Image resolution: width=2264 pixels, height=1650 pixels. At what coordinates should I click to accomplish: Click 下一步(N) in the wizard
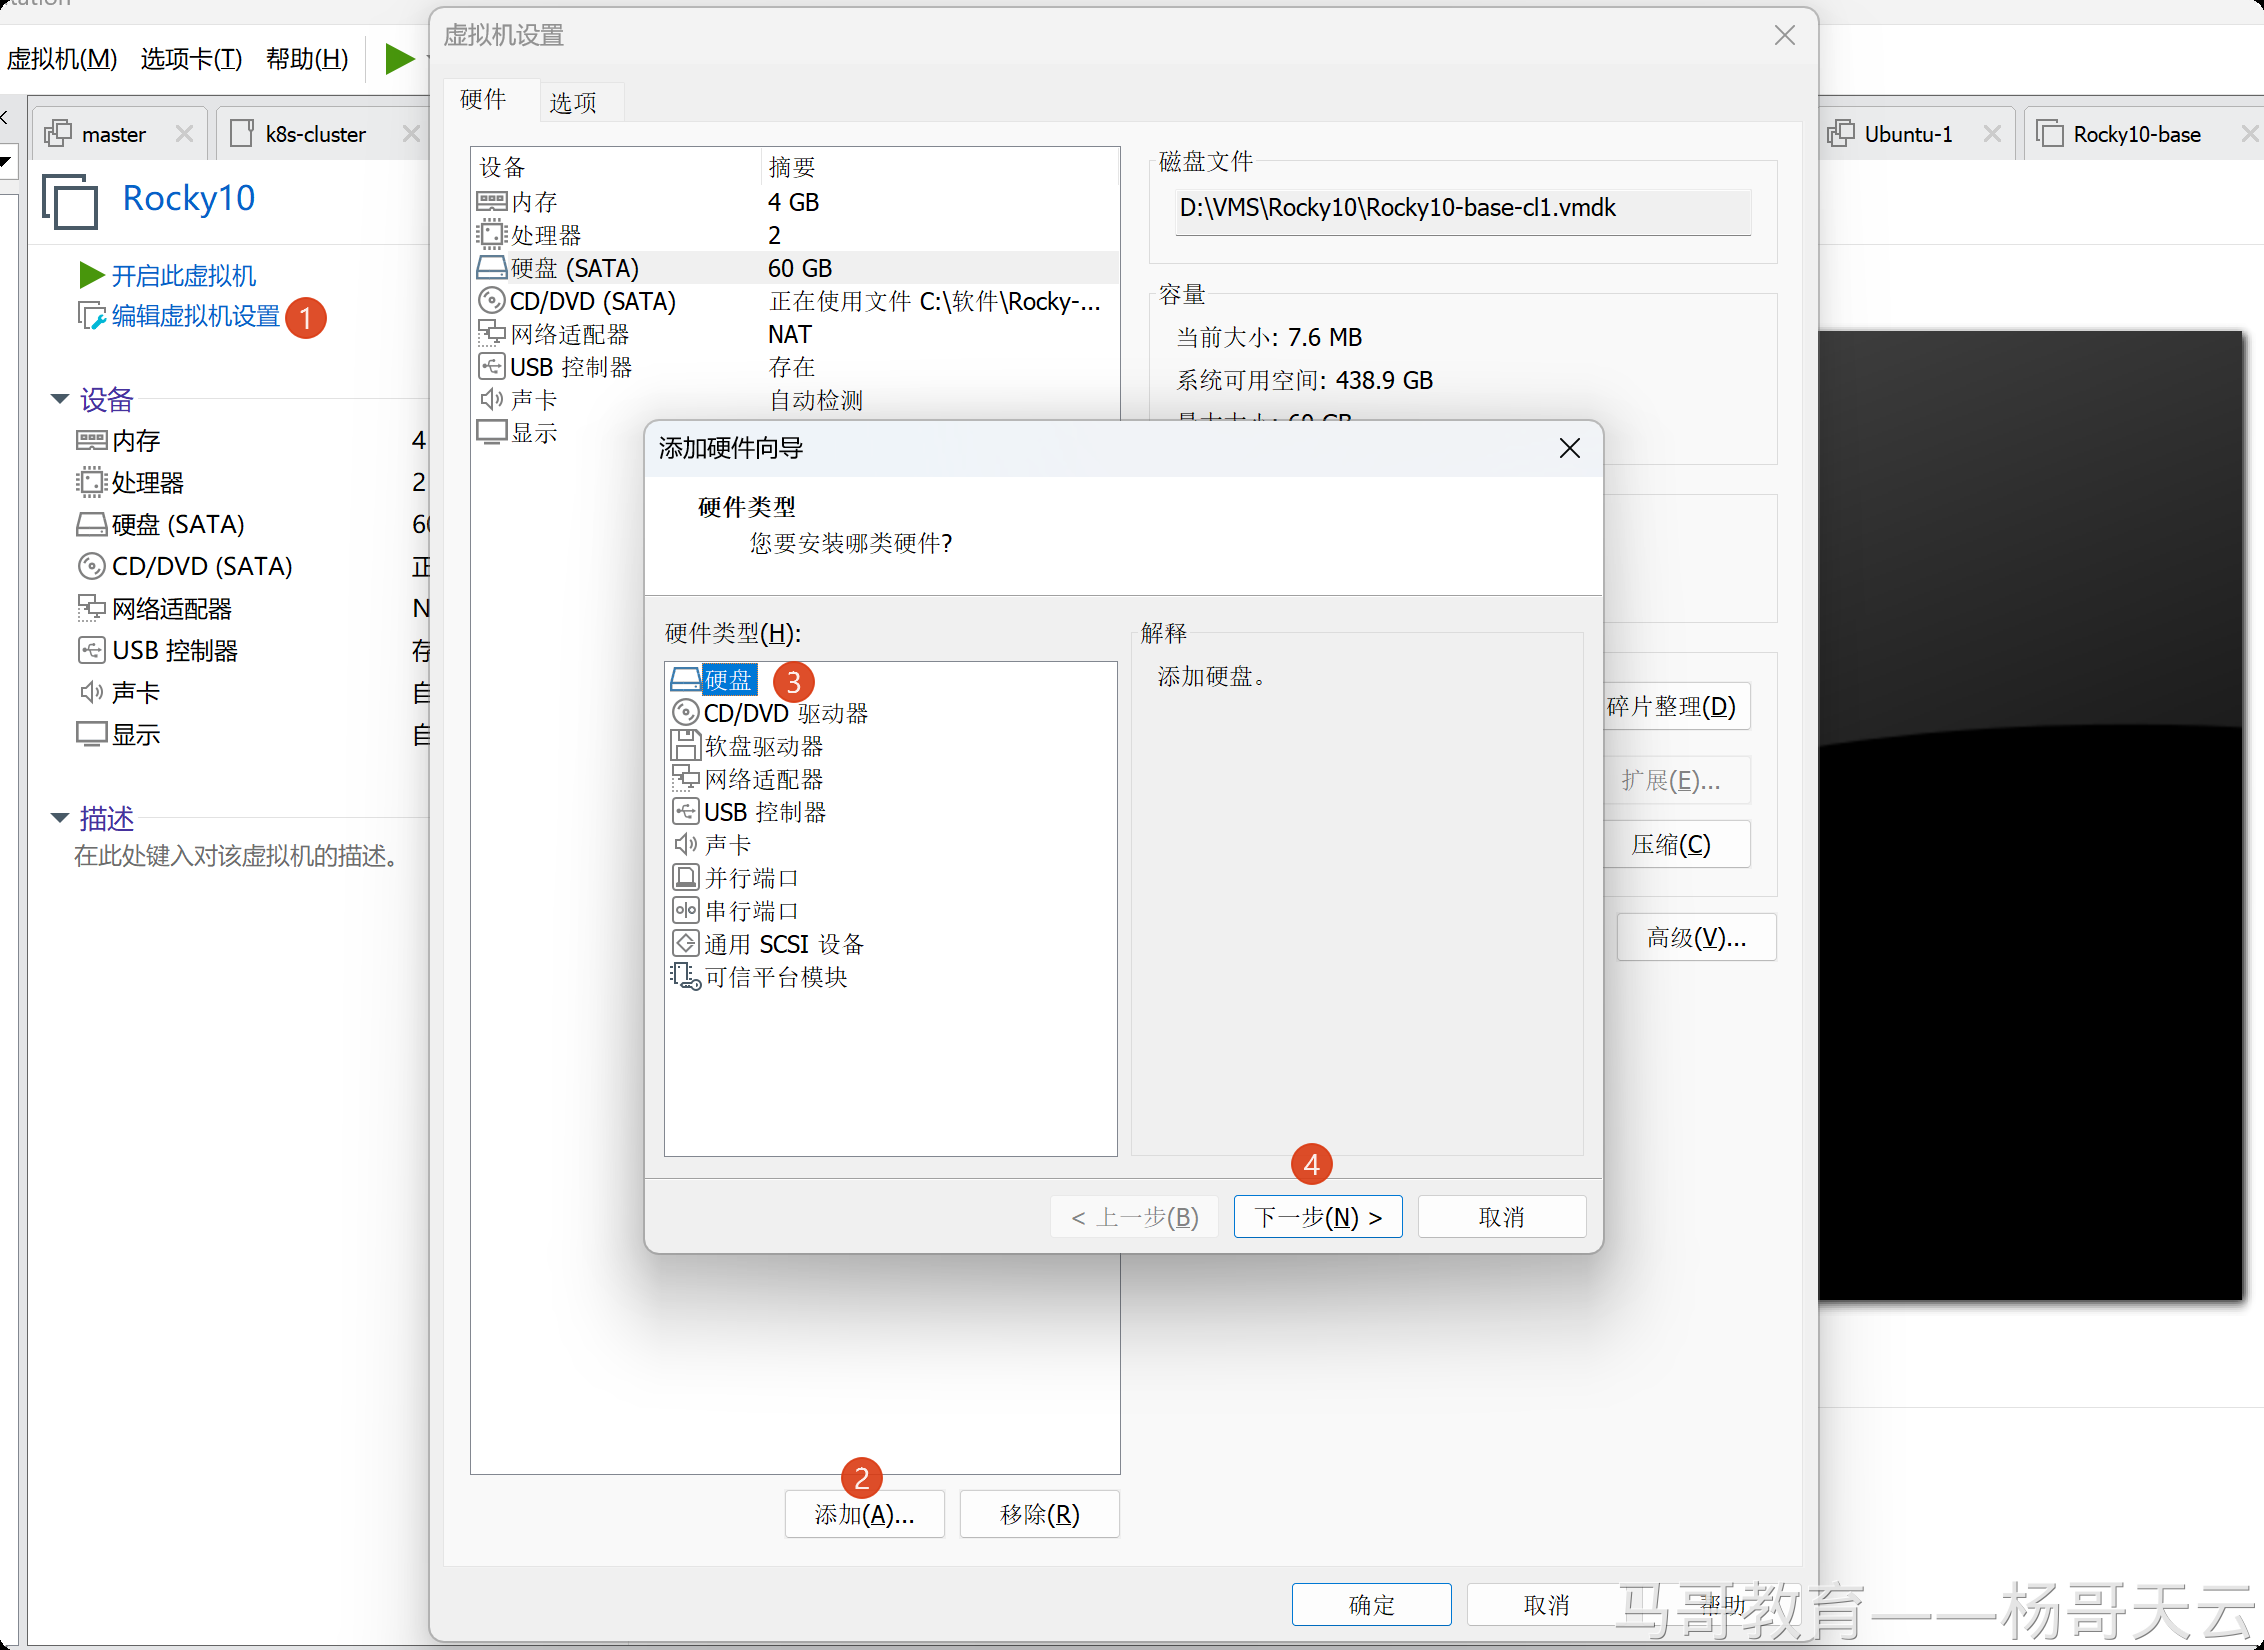tap(1318, 1217)
